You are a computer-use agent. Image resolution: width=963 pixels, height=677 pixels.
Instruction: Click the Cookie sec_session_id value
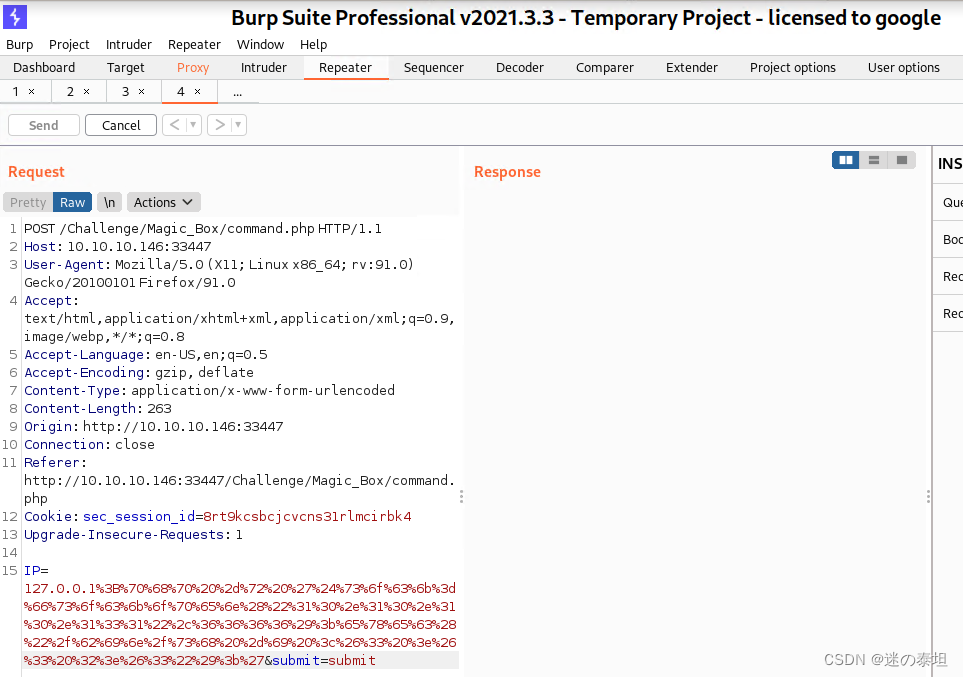(x=307, y=517)
